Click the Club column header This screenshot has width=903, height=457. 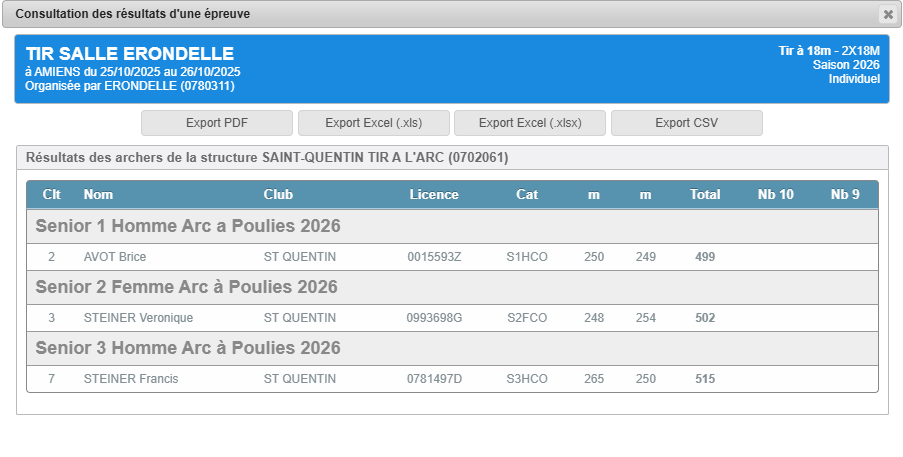(278, 194)
